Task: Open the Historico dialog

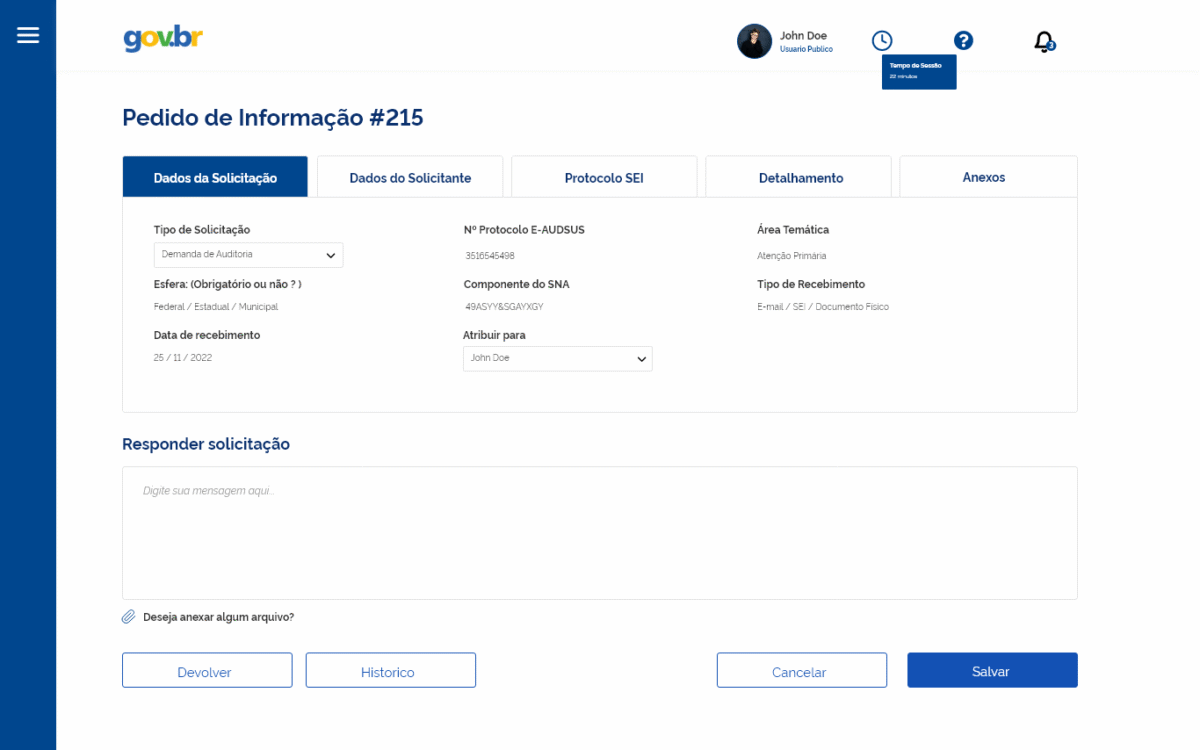Action: [390, 670]
